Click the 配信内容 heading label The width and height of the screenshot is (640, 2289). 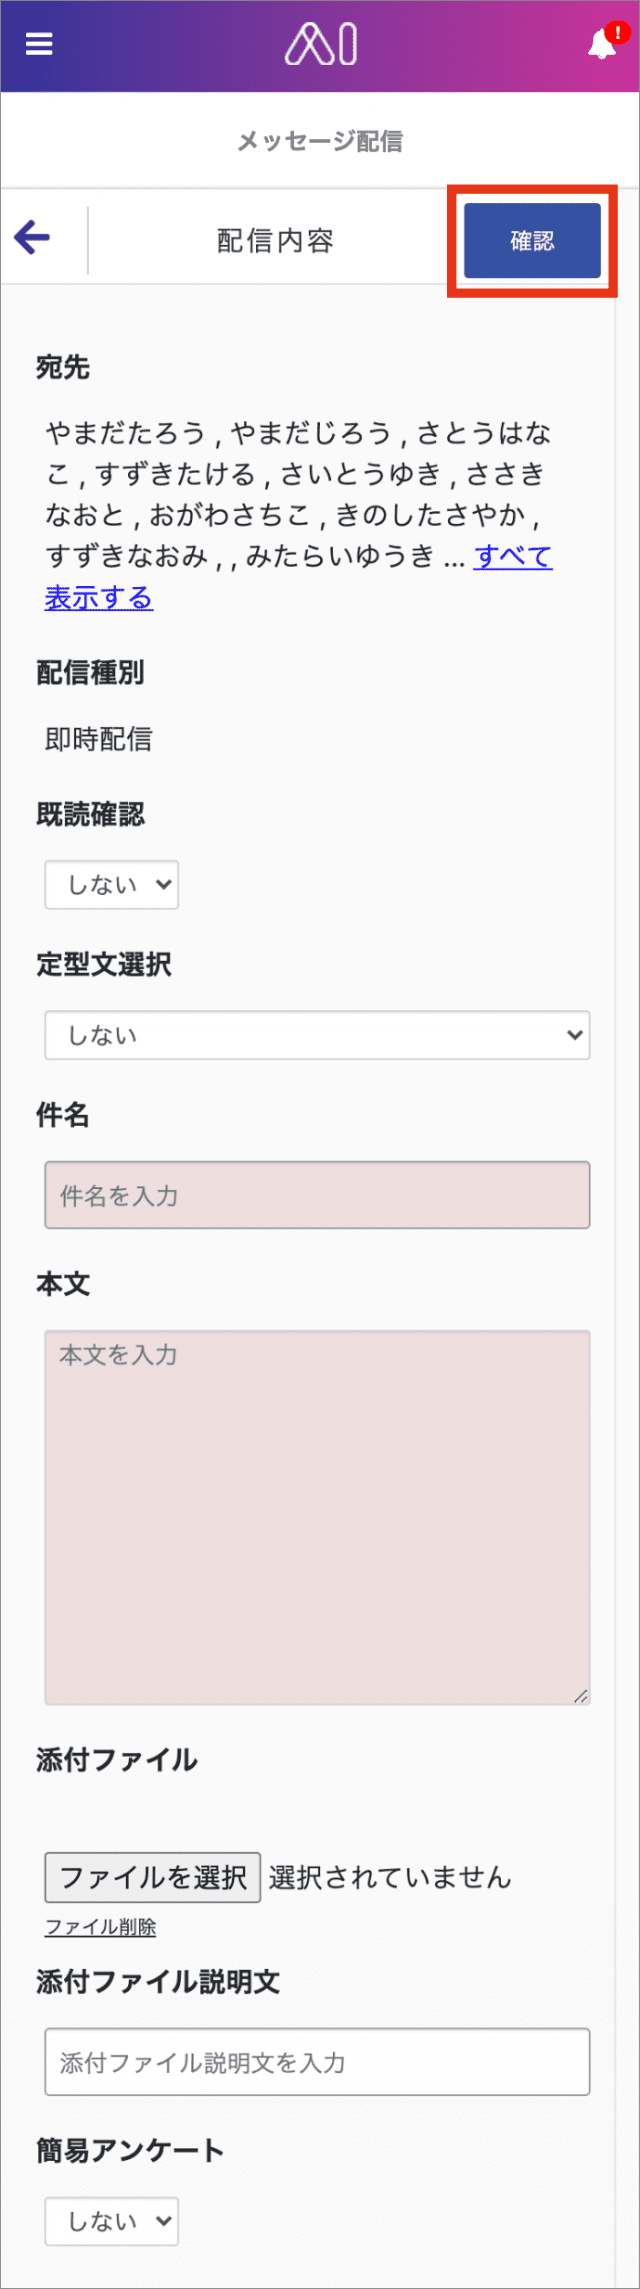click(275, 241)
